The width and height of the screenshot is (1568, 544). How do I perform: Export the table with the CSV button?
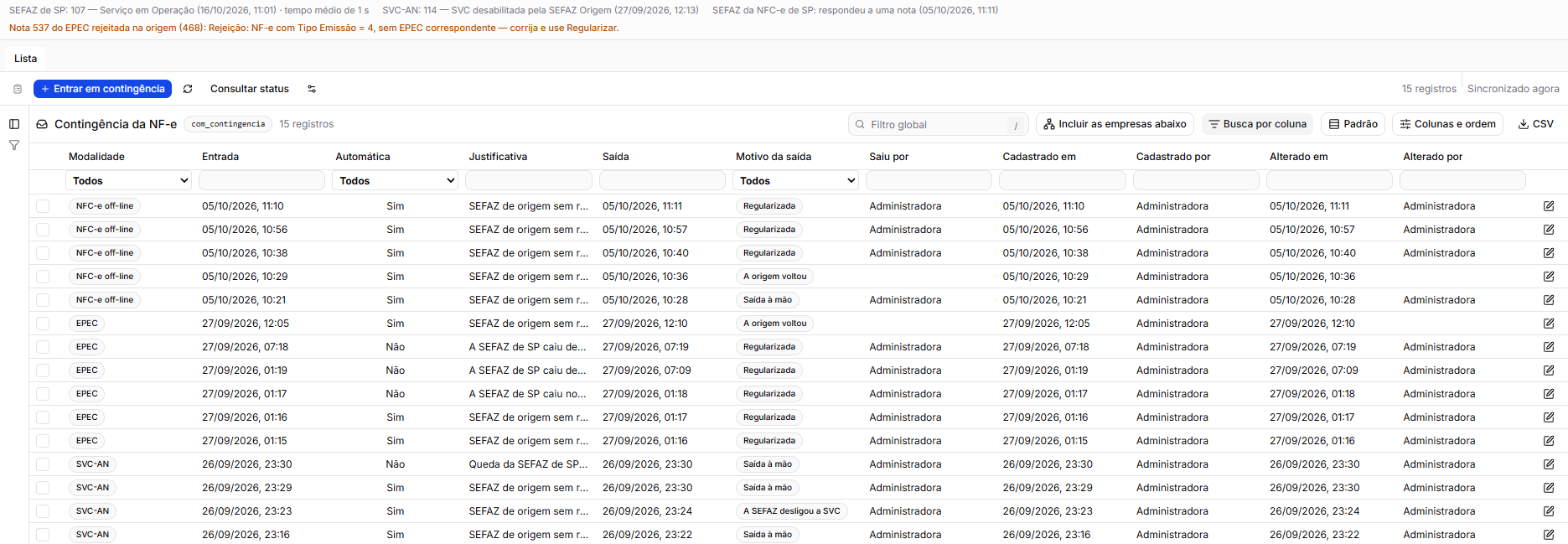click(1535, 125)
